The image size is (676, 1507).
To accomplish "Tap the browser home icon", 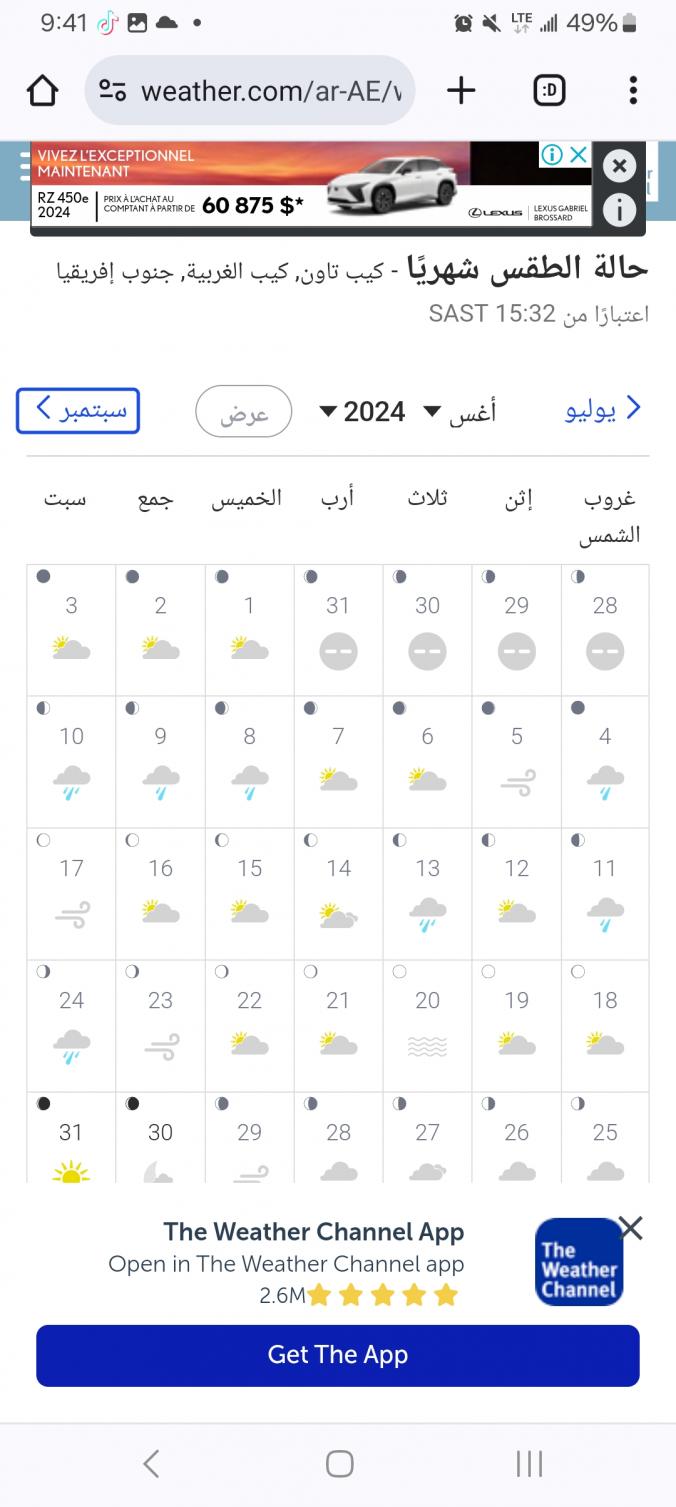I will (x=42, y=91).
